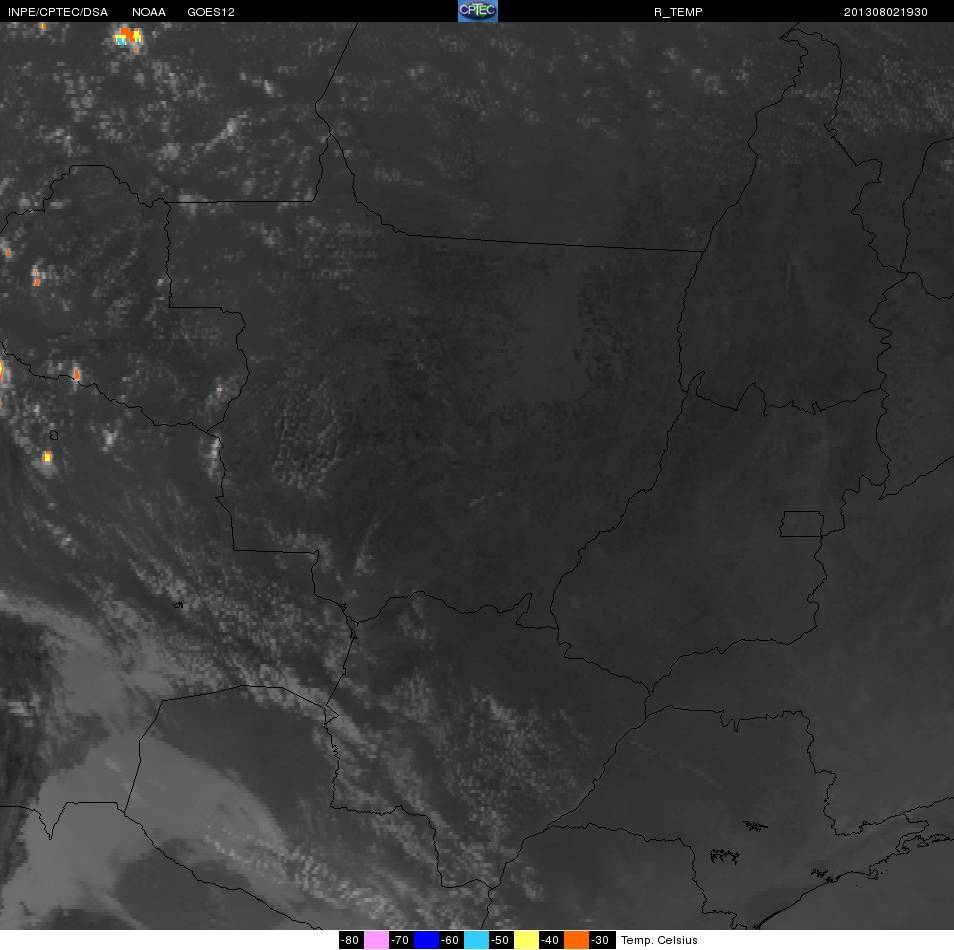The image size is (954, 950).
Task: Select the yellow -50 to -40 swatch
Action: 526,940
